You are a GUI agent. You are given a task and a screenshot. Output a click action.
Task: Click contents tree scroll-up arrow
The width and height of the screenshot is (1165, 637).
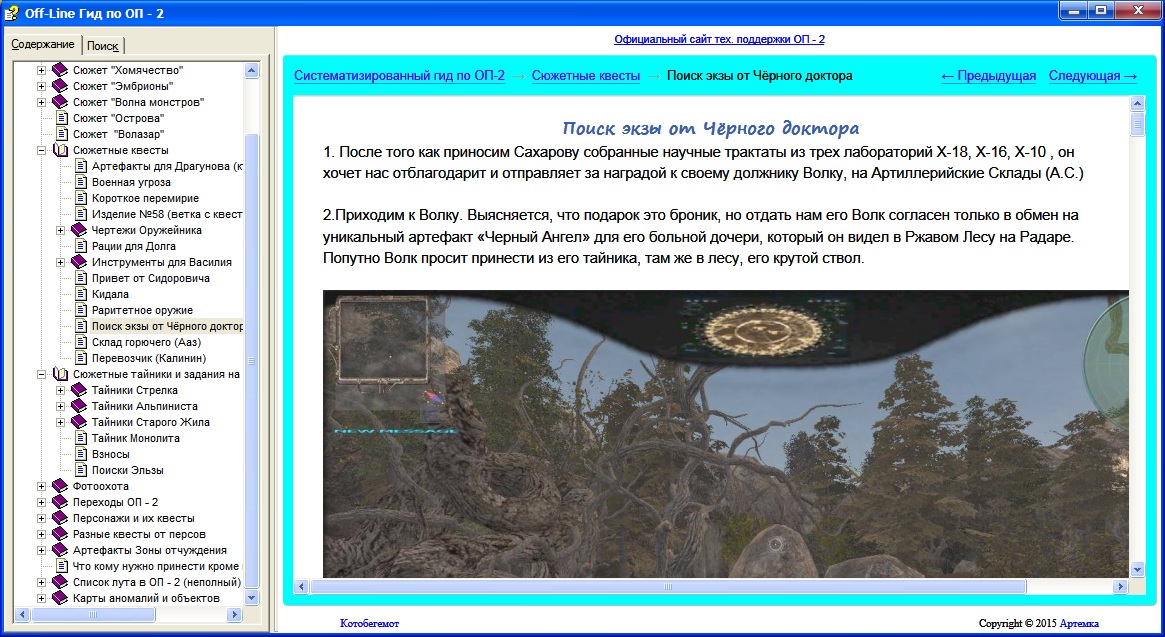click(251, 71)
